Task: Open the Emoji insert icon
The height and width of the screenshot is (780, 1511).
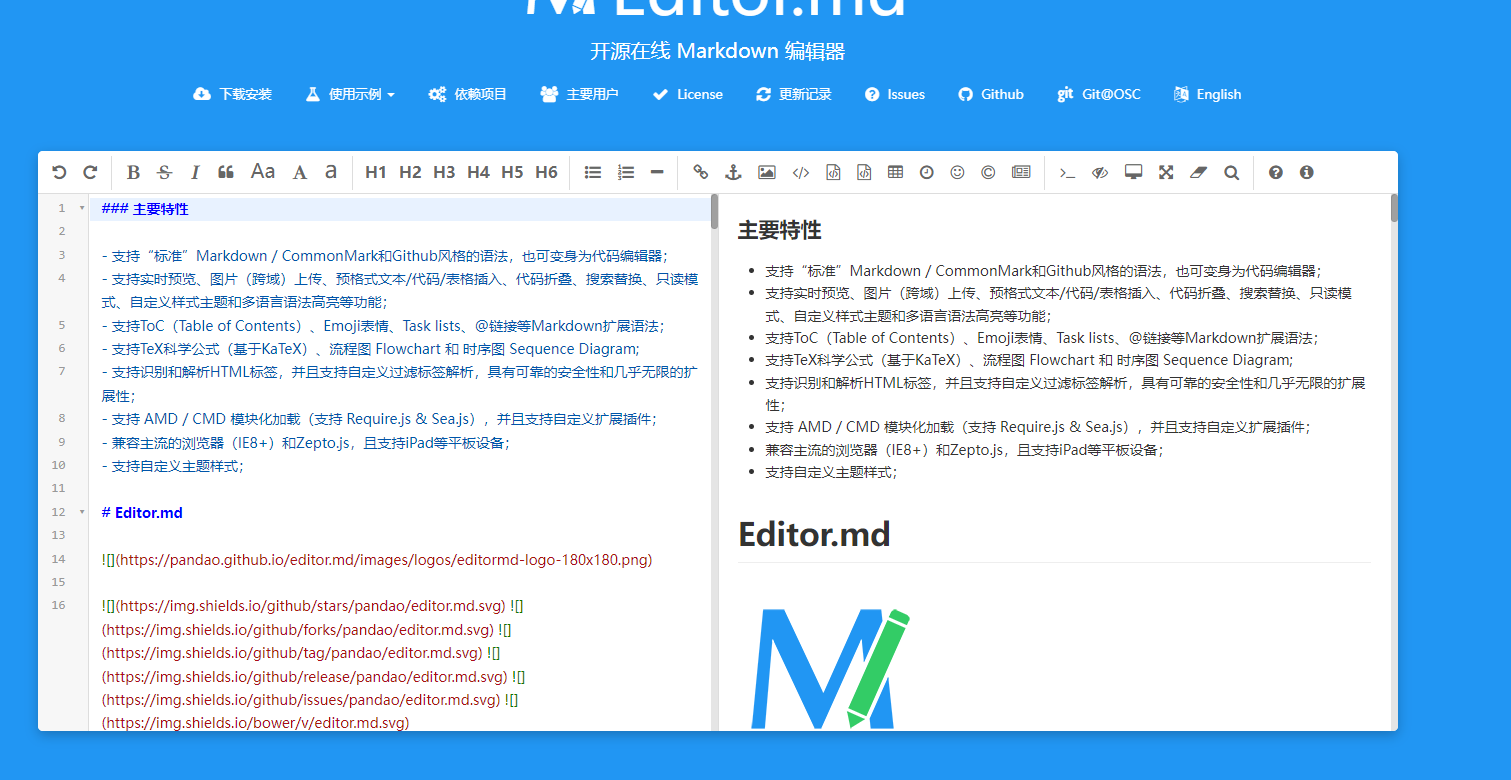Action: pos(957,172)
